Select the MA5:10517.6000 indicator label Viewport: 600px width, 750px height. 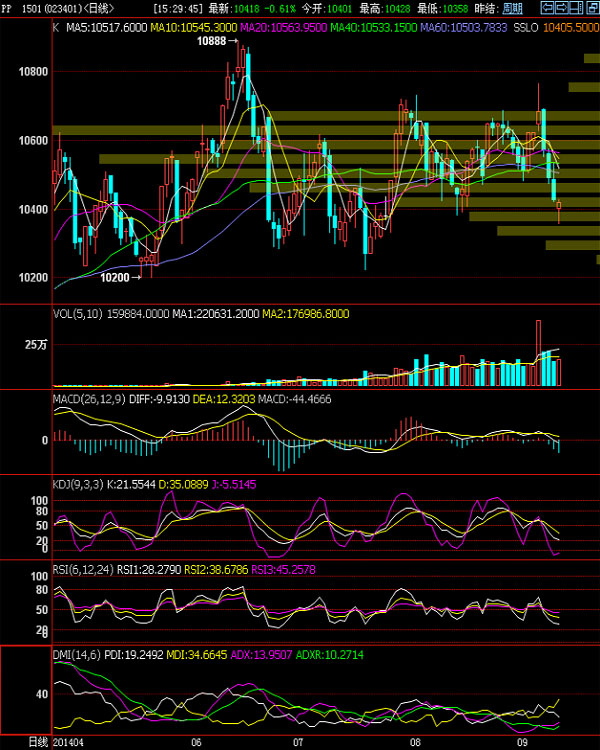106,28
